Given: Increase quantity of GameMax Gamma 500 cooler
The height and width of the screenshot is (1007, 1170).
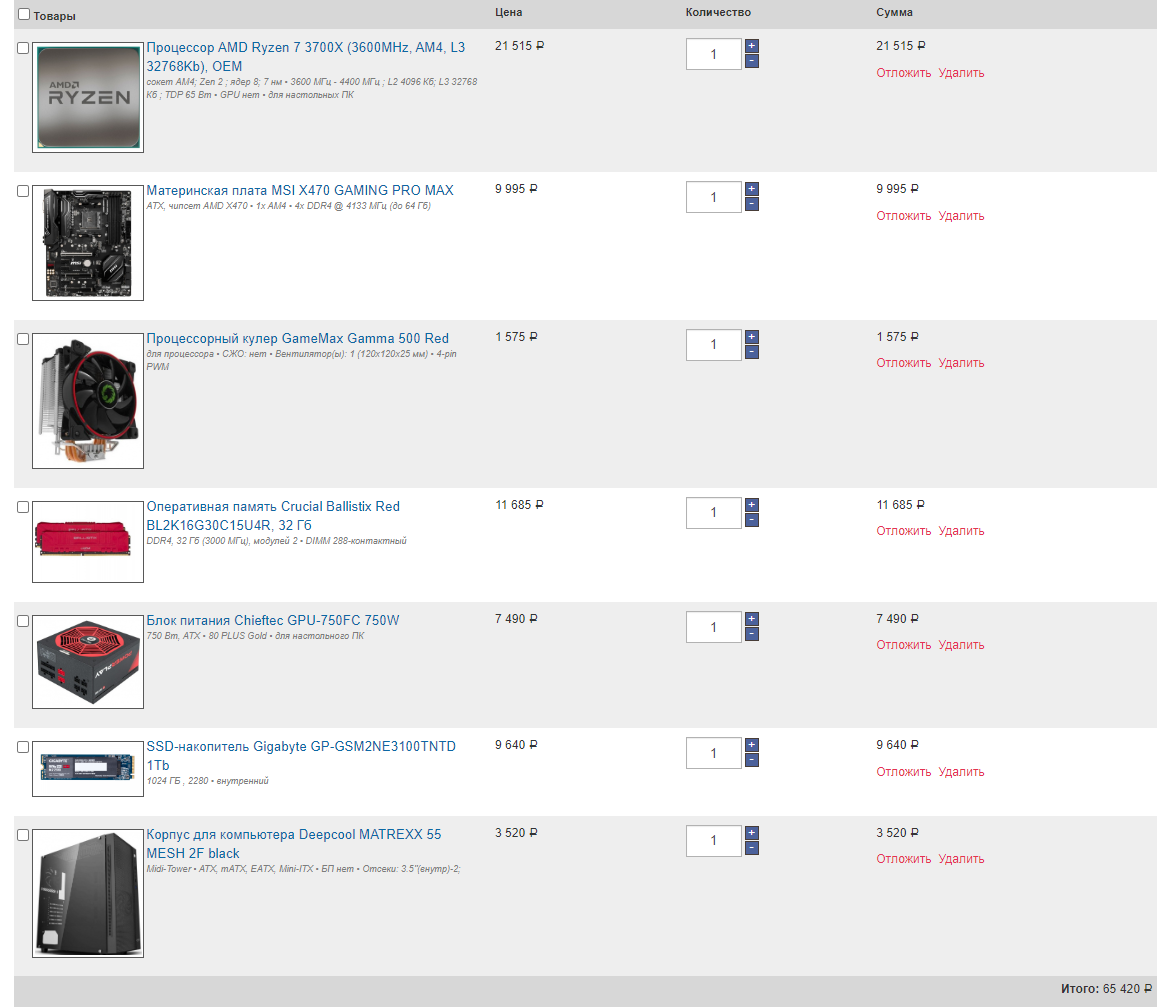Looking at the screenshot, I should coord(751,336).
